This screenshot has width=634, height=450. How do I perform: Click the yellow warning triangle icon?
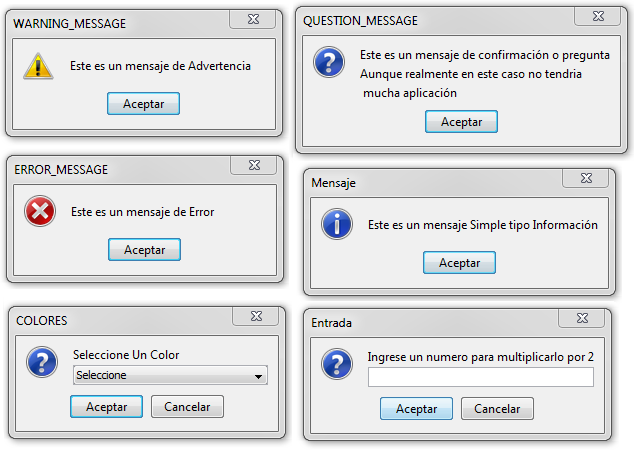pos(39,66)
